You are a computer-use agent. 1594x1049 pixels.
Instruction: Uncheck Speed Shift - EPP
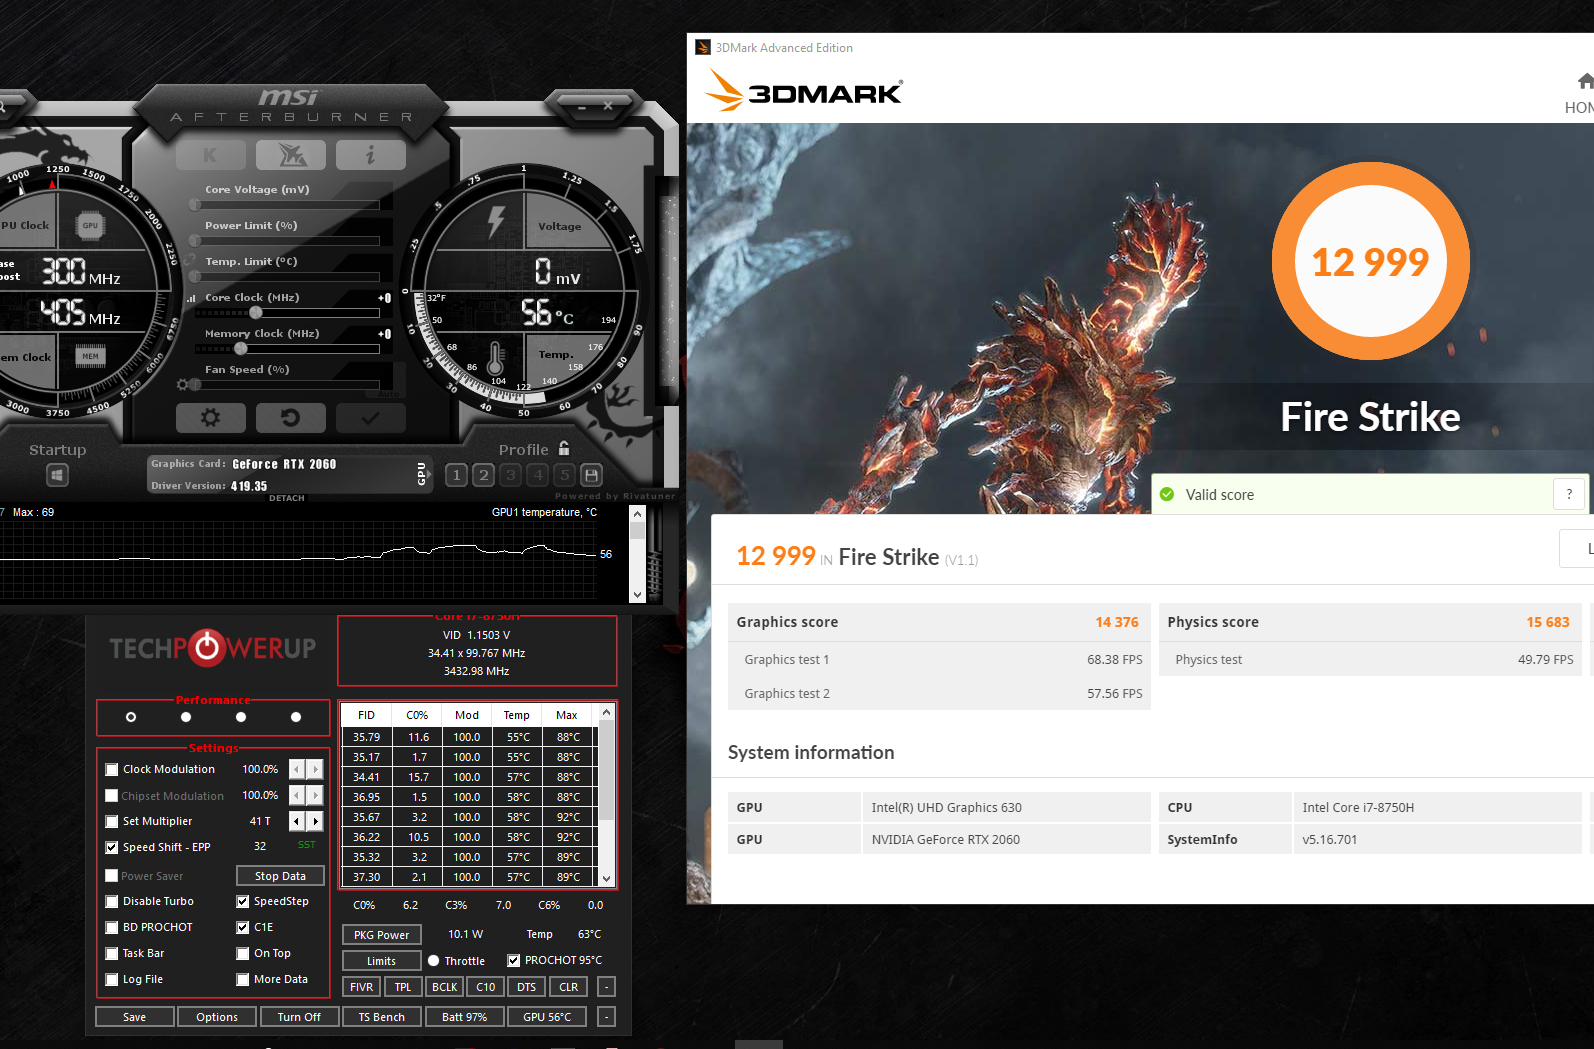pos(112,848)
